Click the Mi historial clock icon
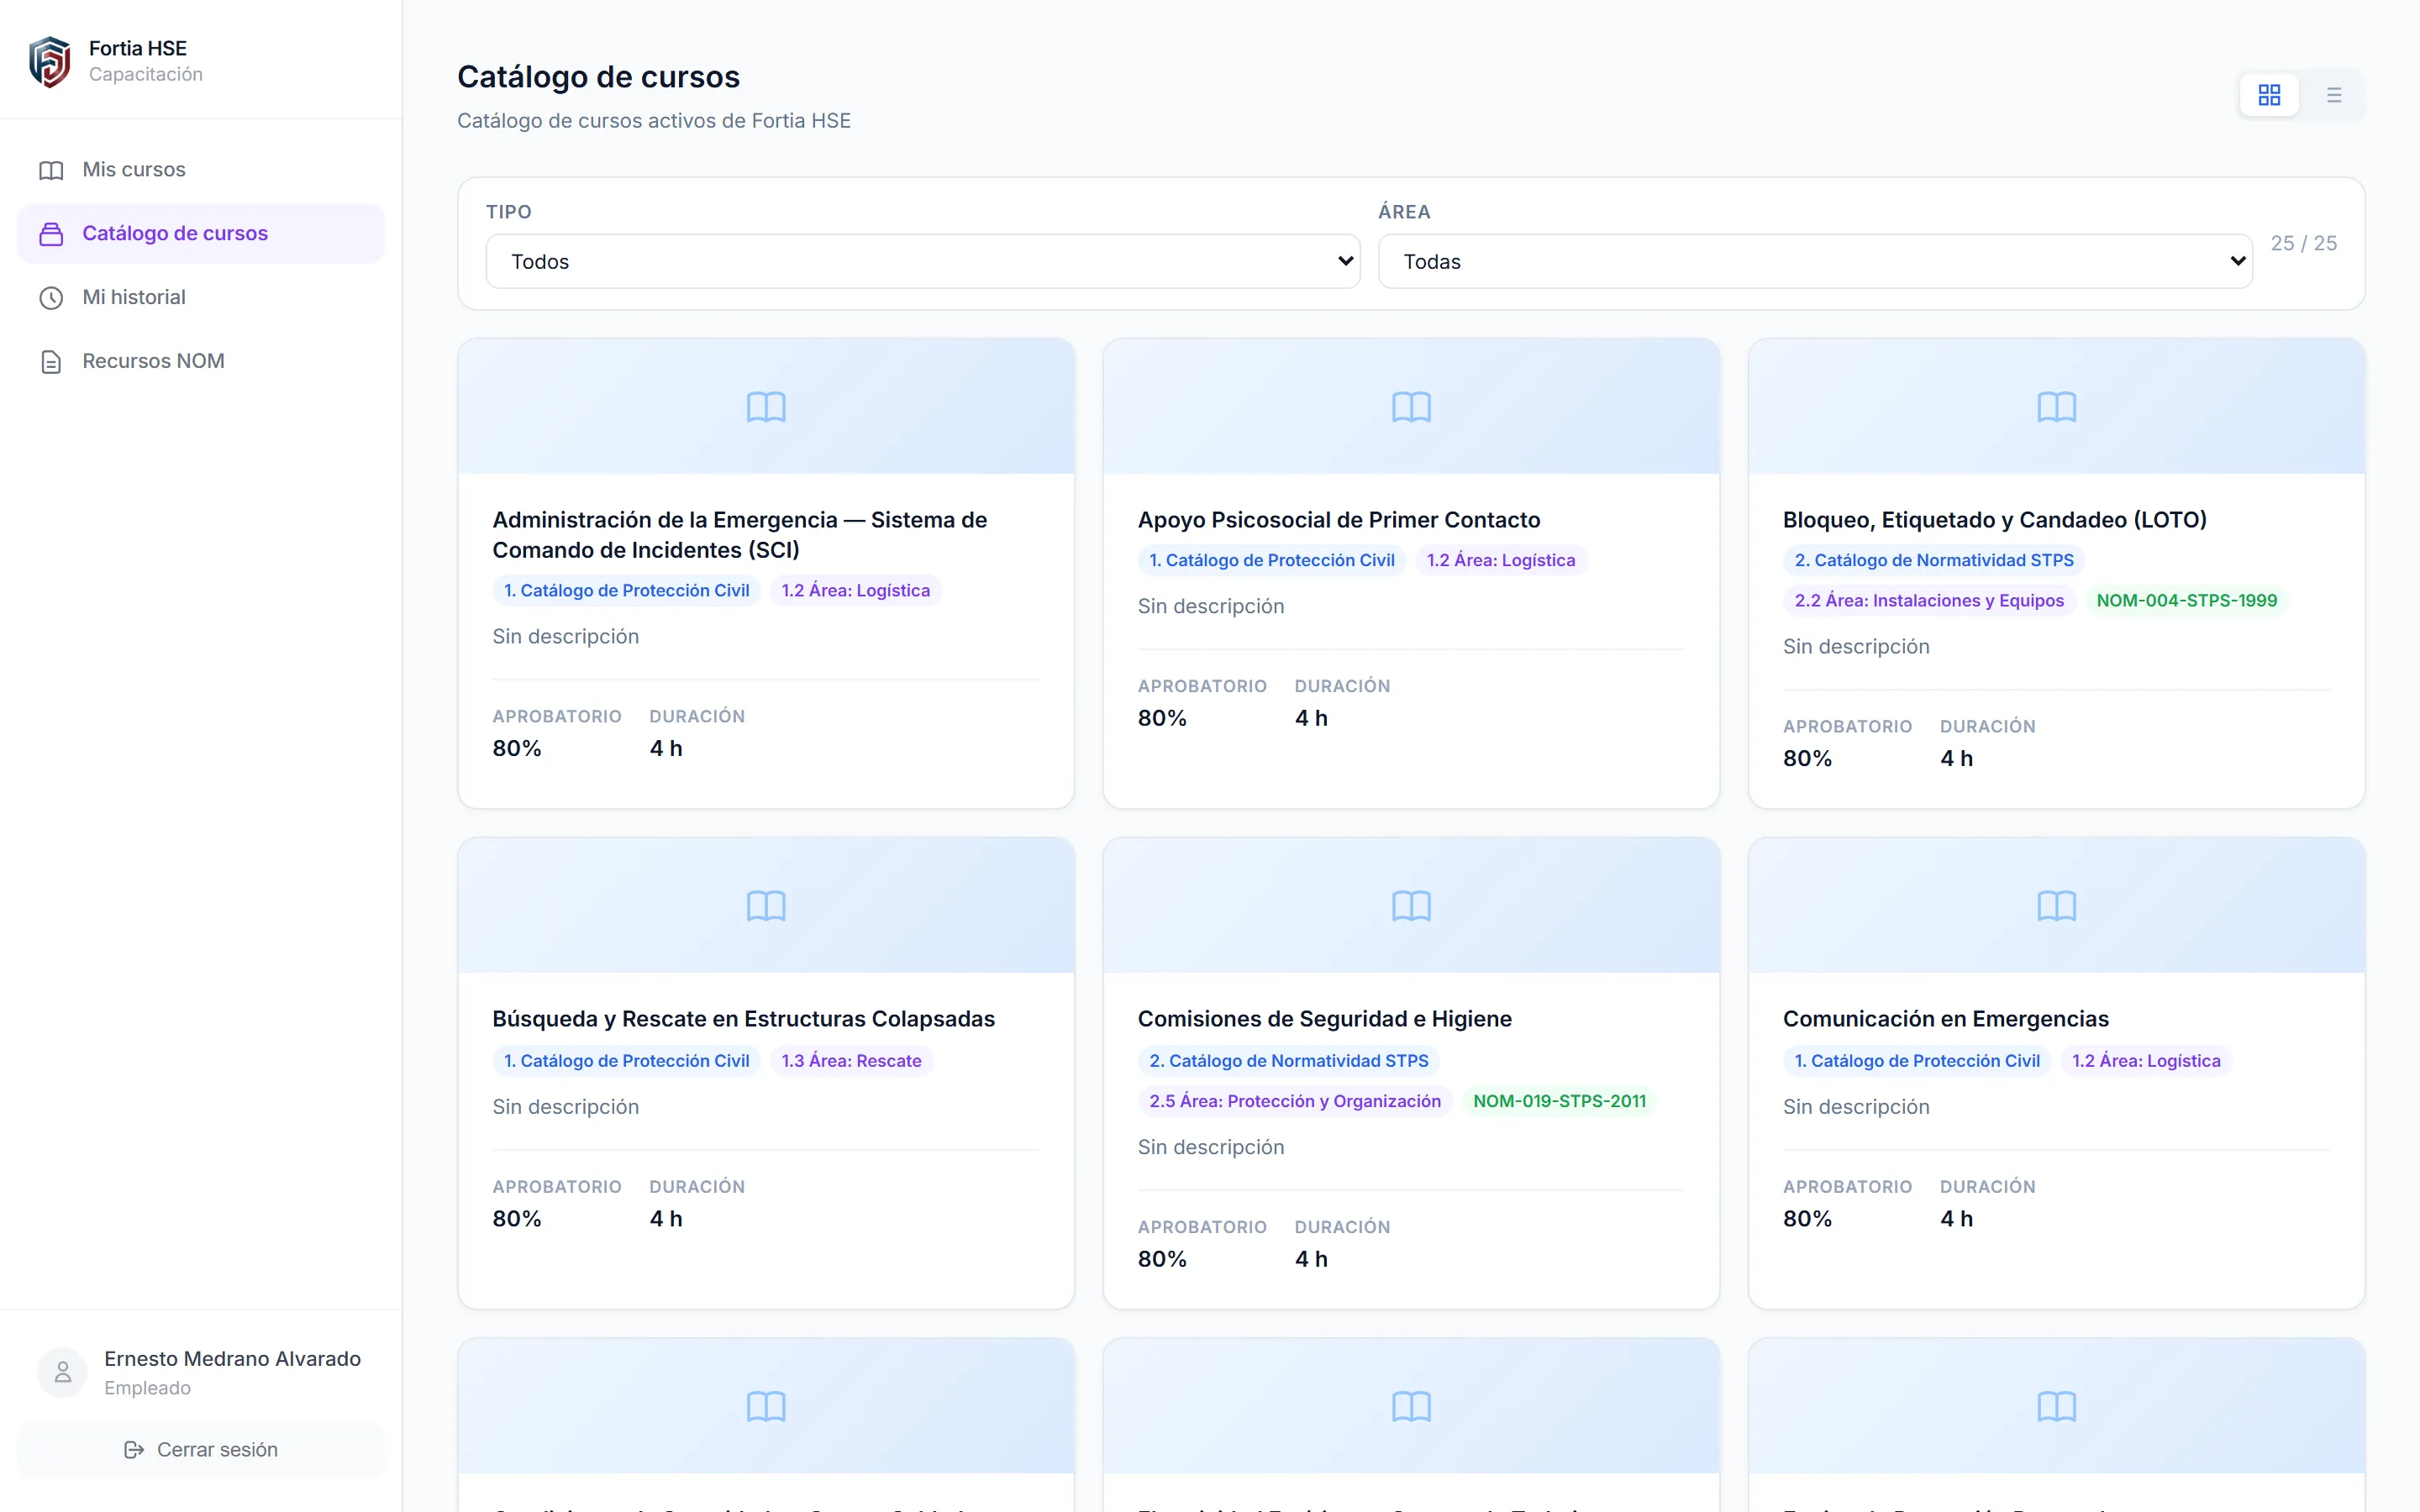The height and width of the screenshot is (1512, 2420). 51,298
